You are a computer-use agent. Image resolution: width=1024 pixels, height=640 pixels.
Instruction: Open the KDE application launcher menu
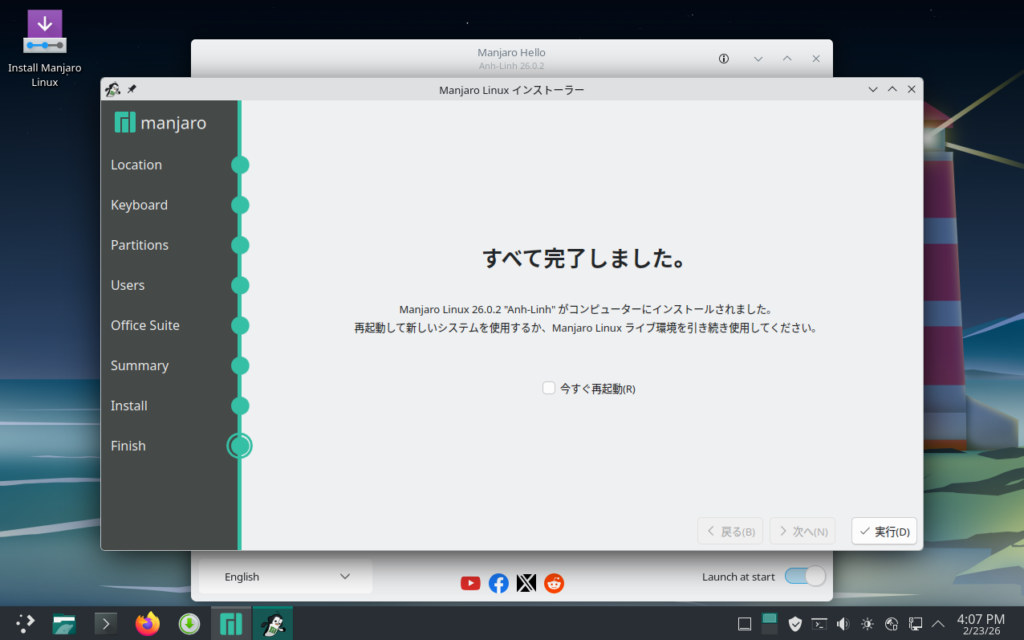tap(24, 624)
